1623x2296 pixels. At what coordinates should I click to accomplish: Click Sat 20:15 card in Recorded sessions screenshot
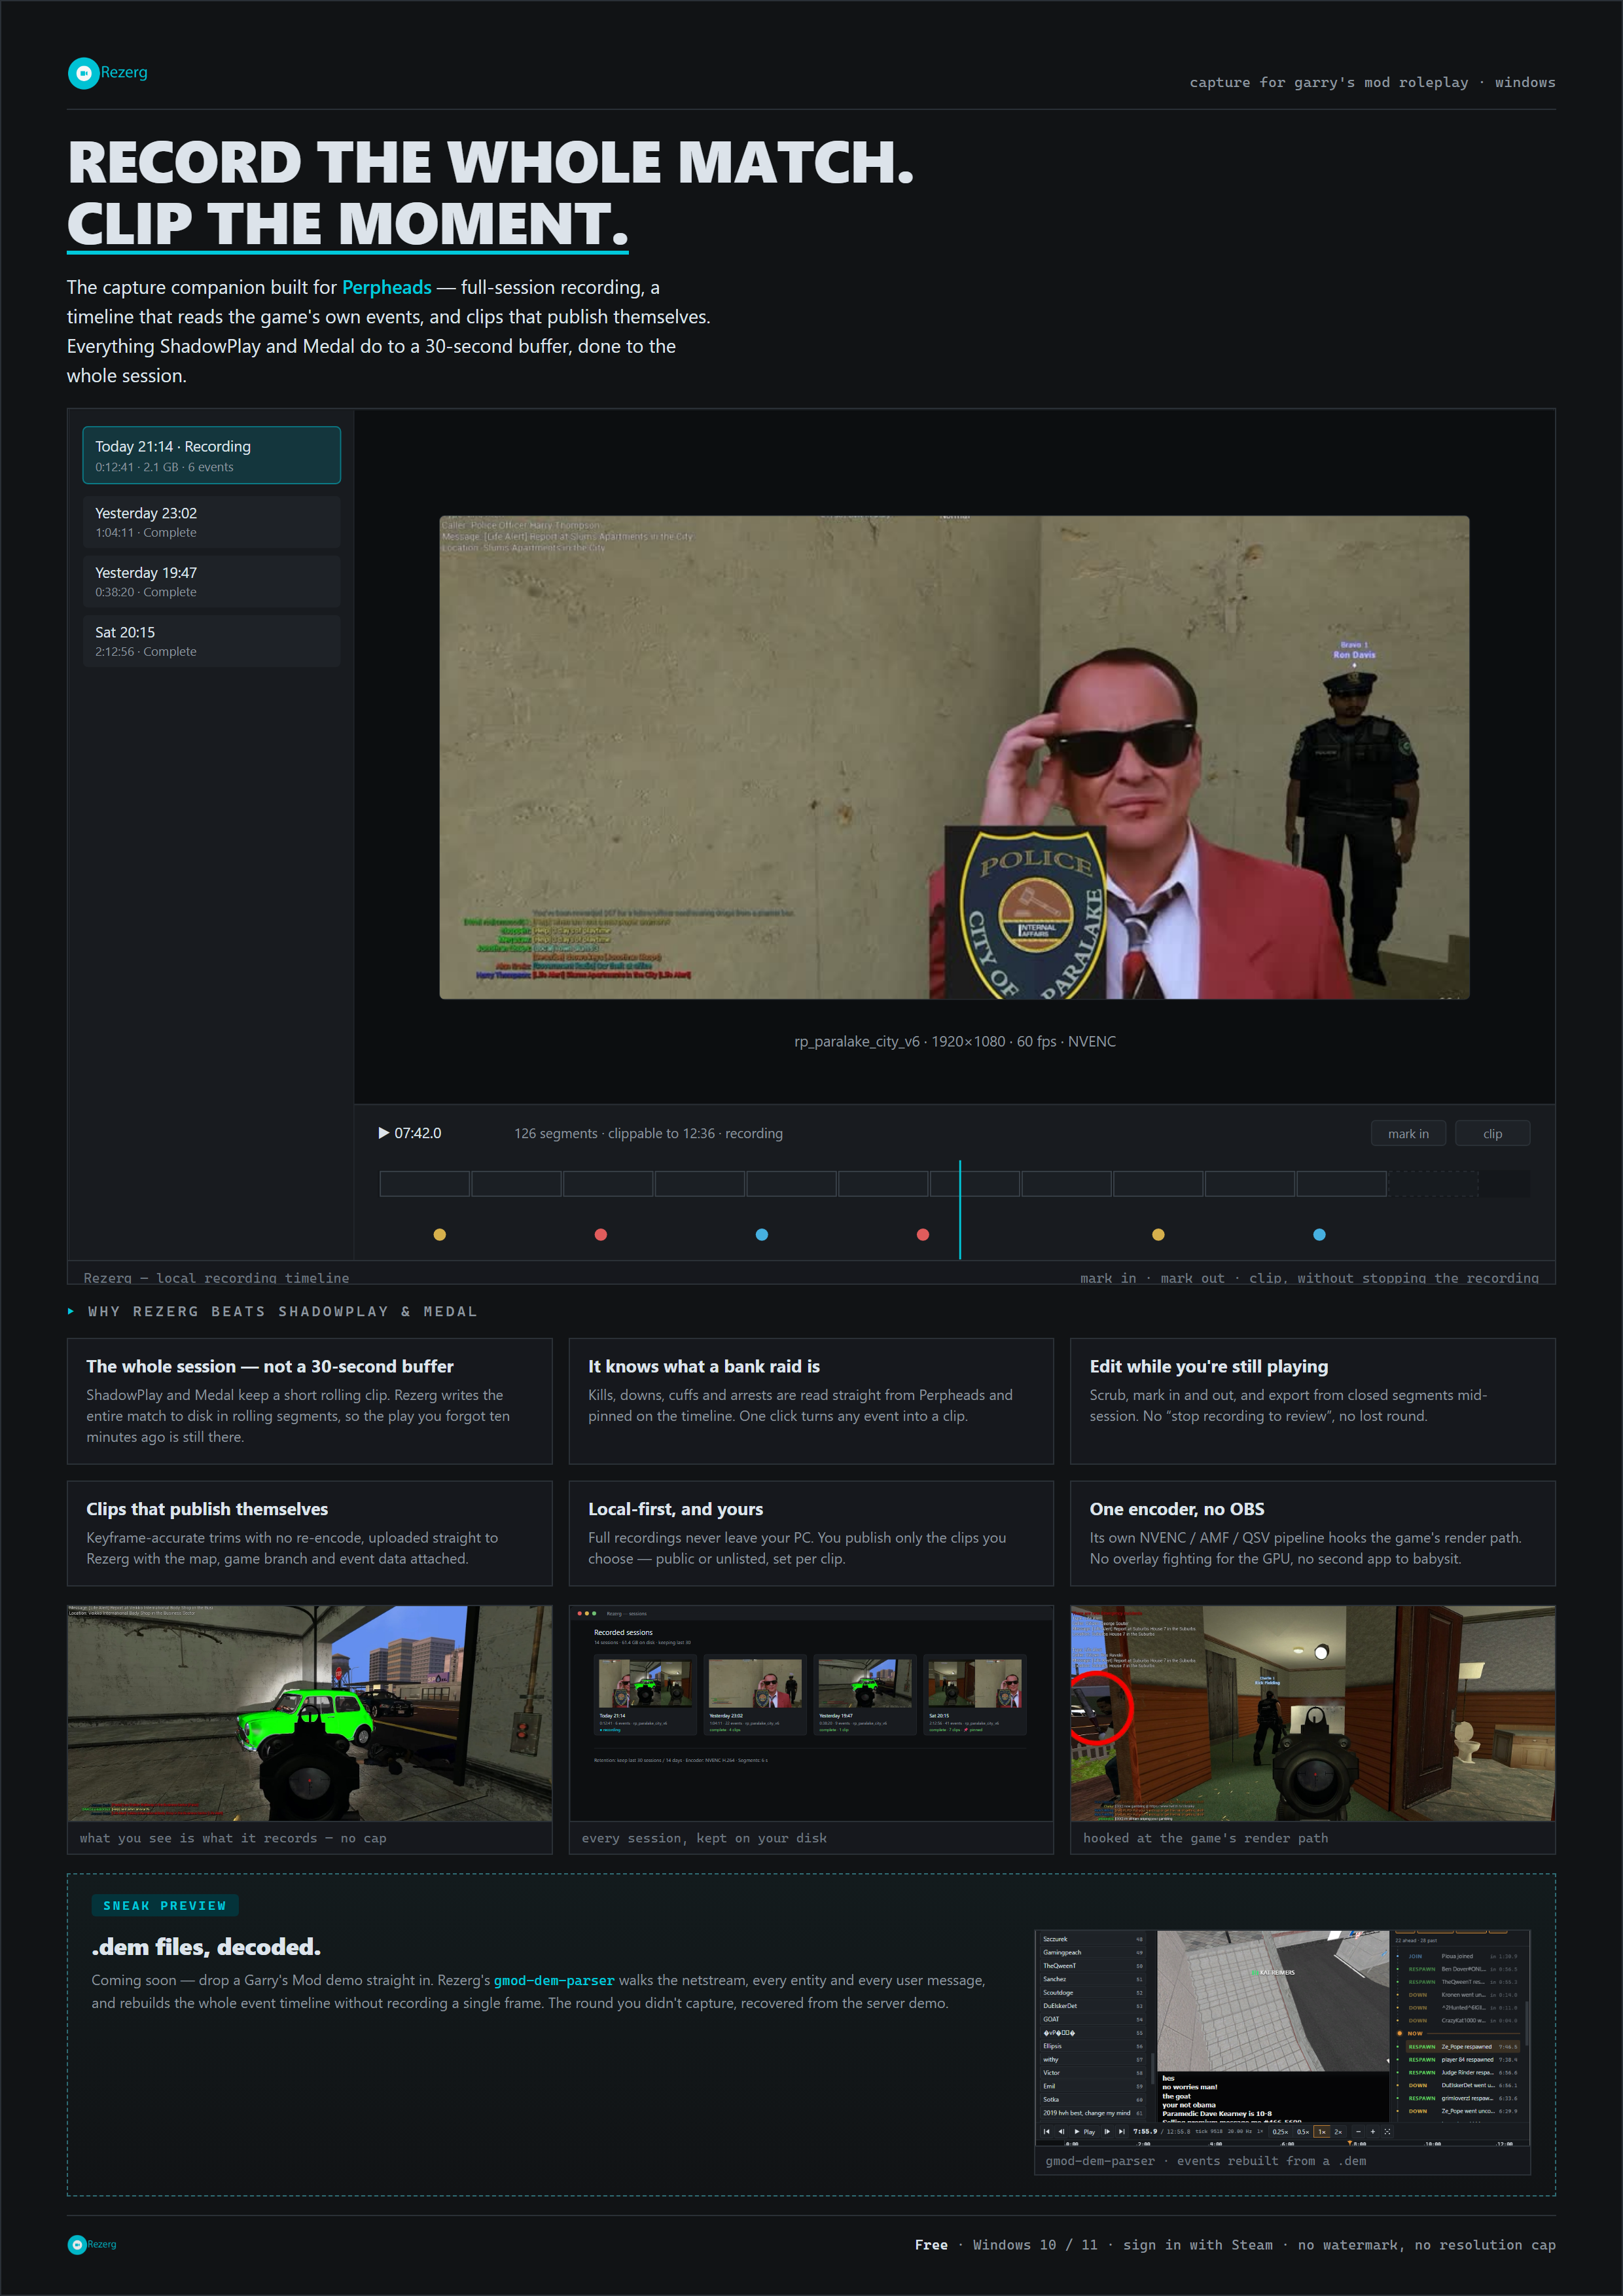(975, 1696)
